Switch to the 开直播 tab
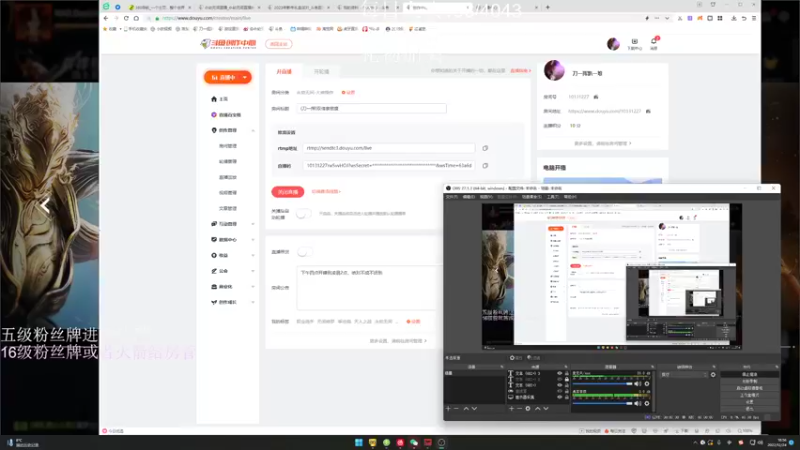The width and height of the screenshot is (800, 450). [284, 71]
